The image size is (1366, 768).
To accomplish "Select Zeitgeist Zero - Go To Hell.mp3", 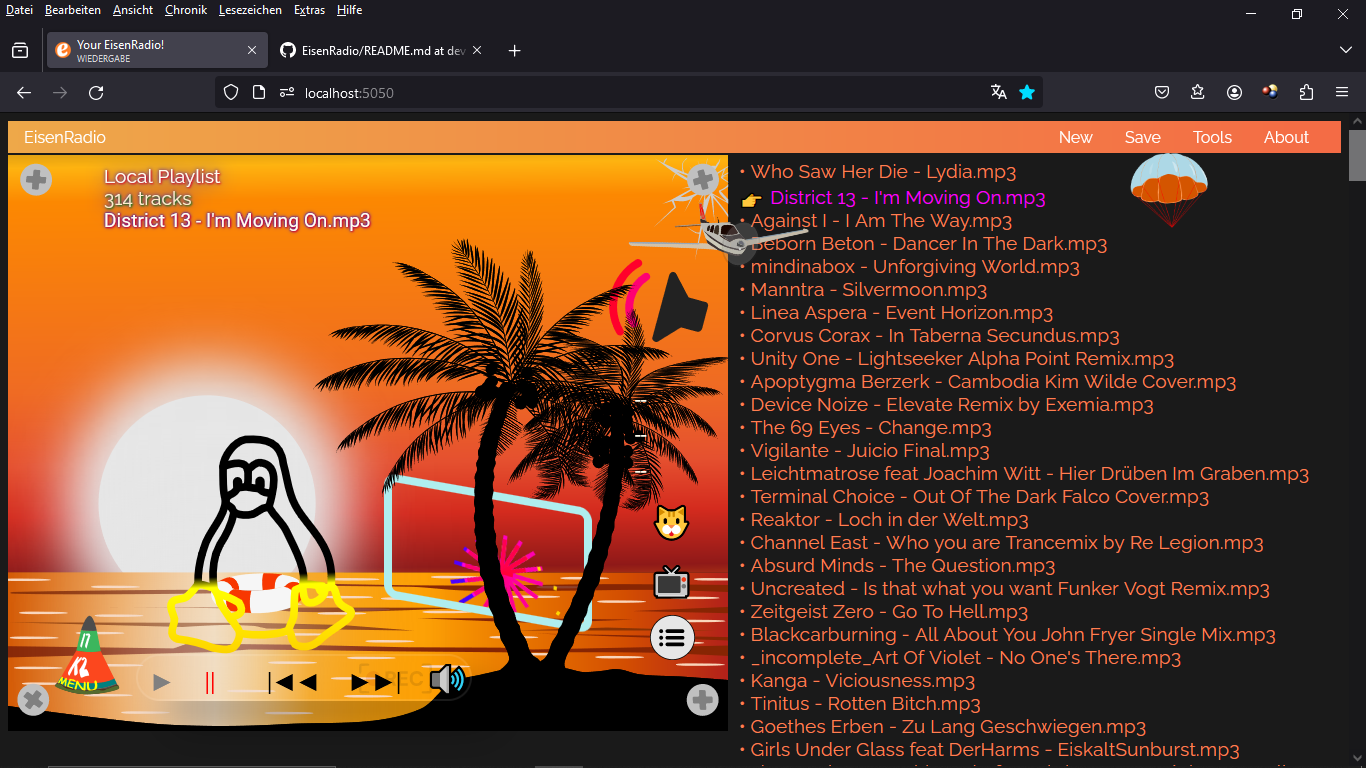I will click(889, 612).
